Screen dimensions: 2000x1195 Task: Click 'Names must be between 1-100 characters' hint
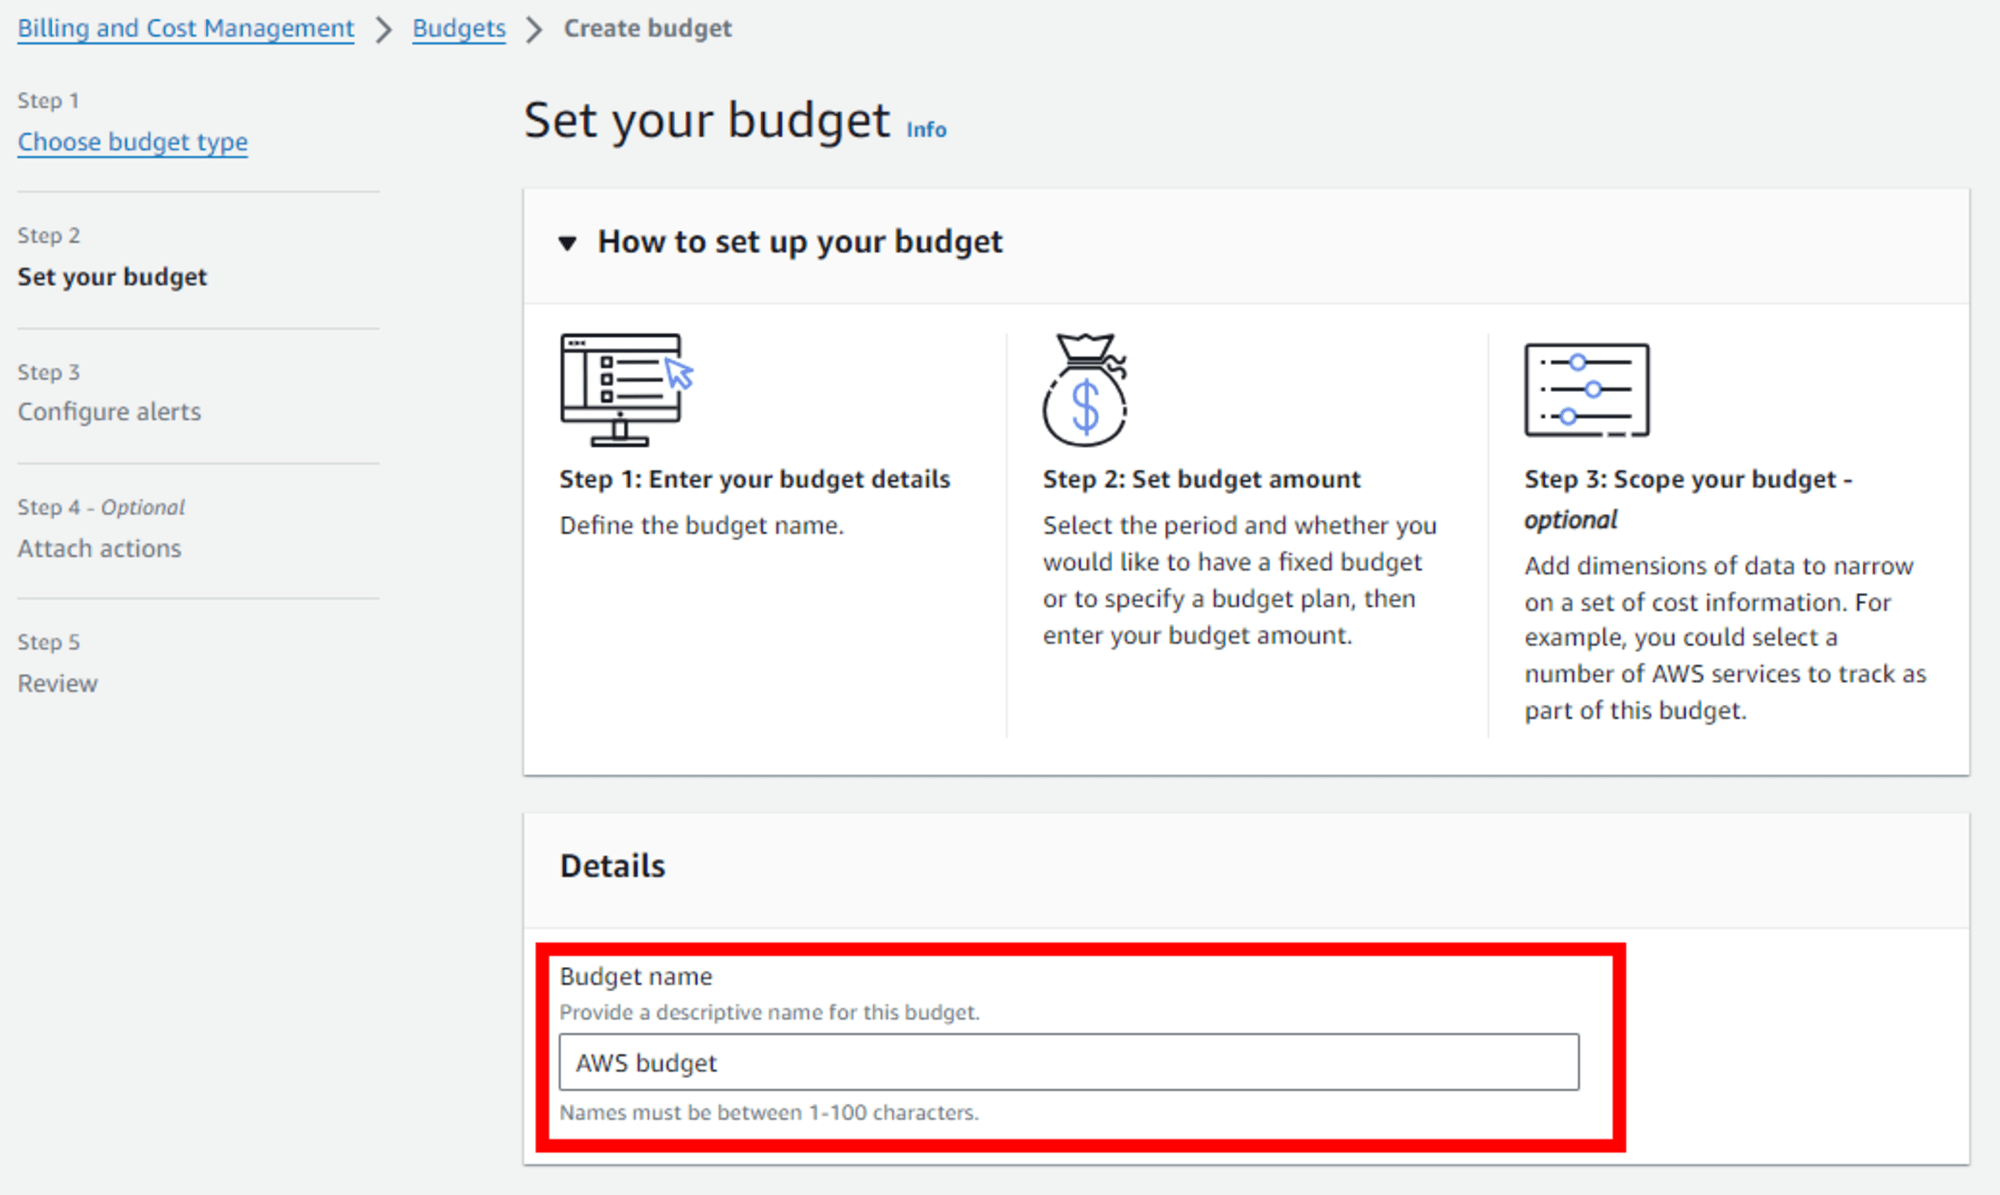click(769, 1112)
